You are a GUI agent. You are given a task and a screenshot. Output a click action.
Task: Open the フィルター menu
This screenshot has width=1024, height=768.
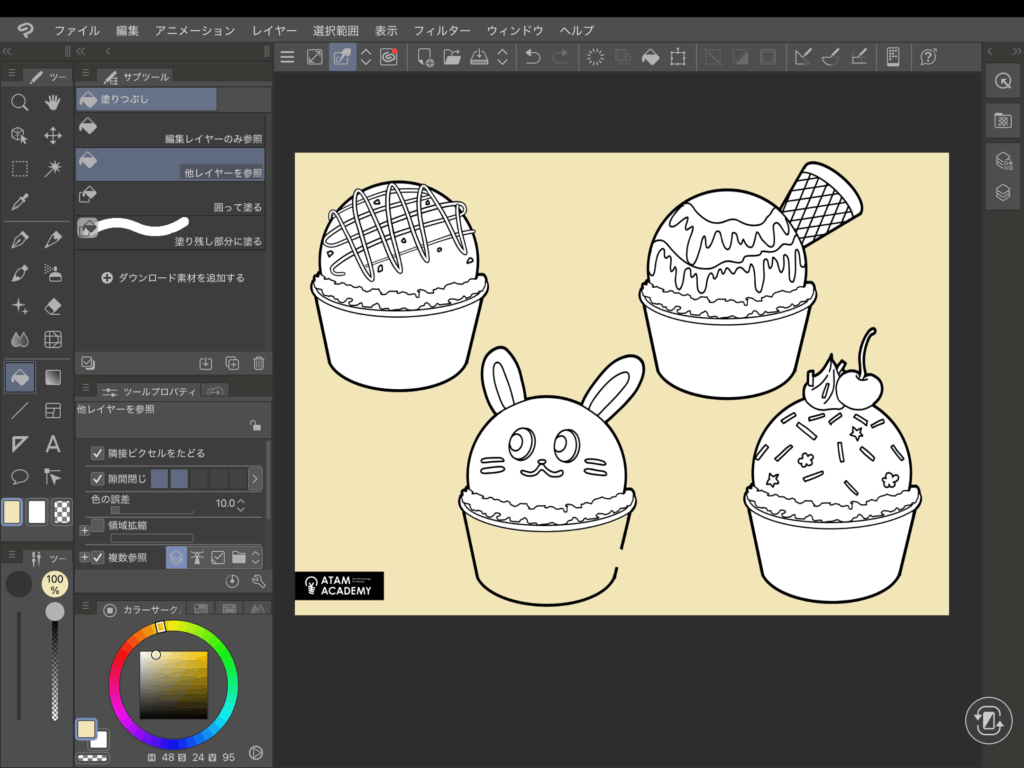443,31
